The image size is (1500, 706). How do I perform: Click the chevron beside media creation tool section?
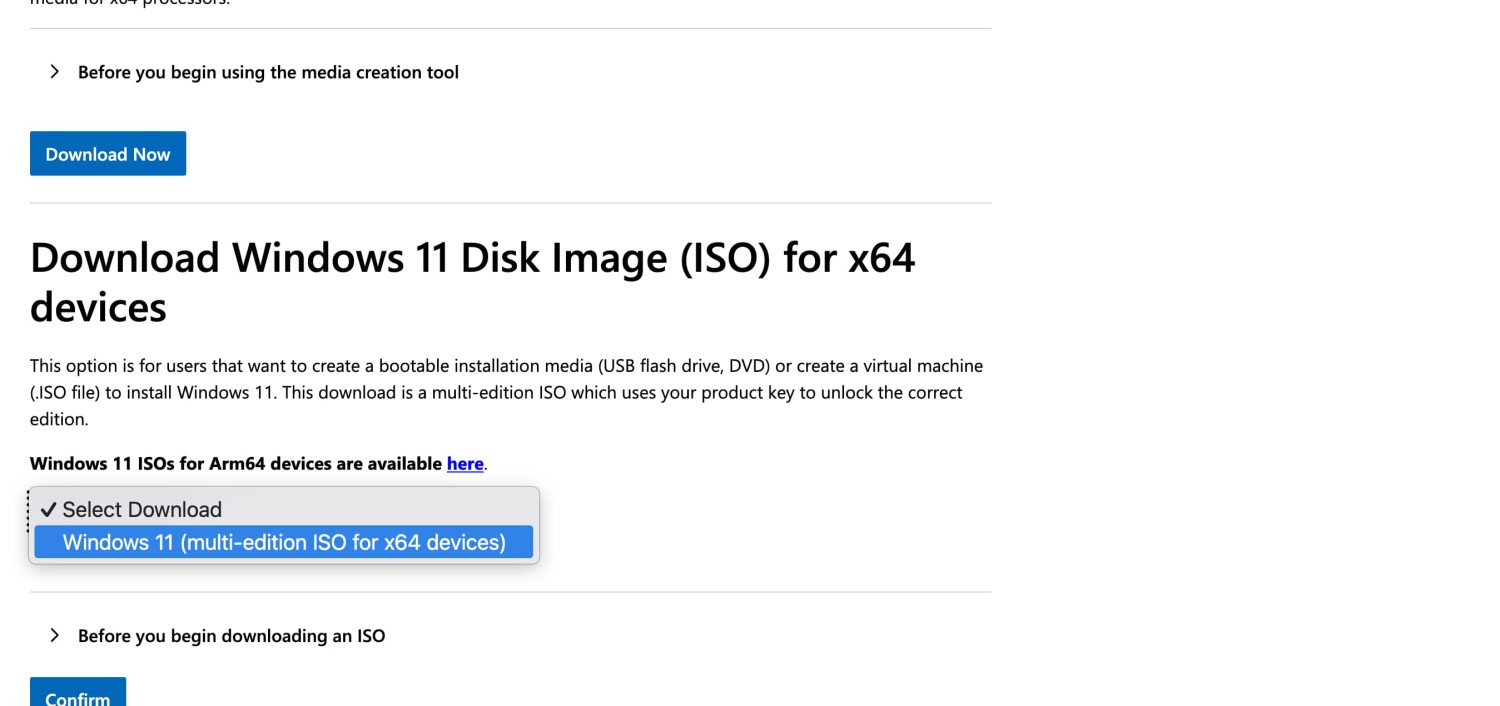coord(55,72)
